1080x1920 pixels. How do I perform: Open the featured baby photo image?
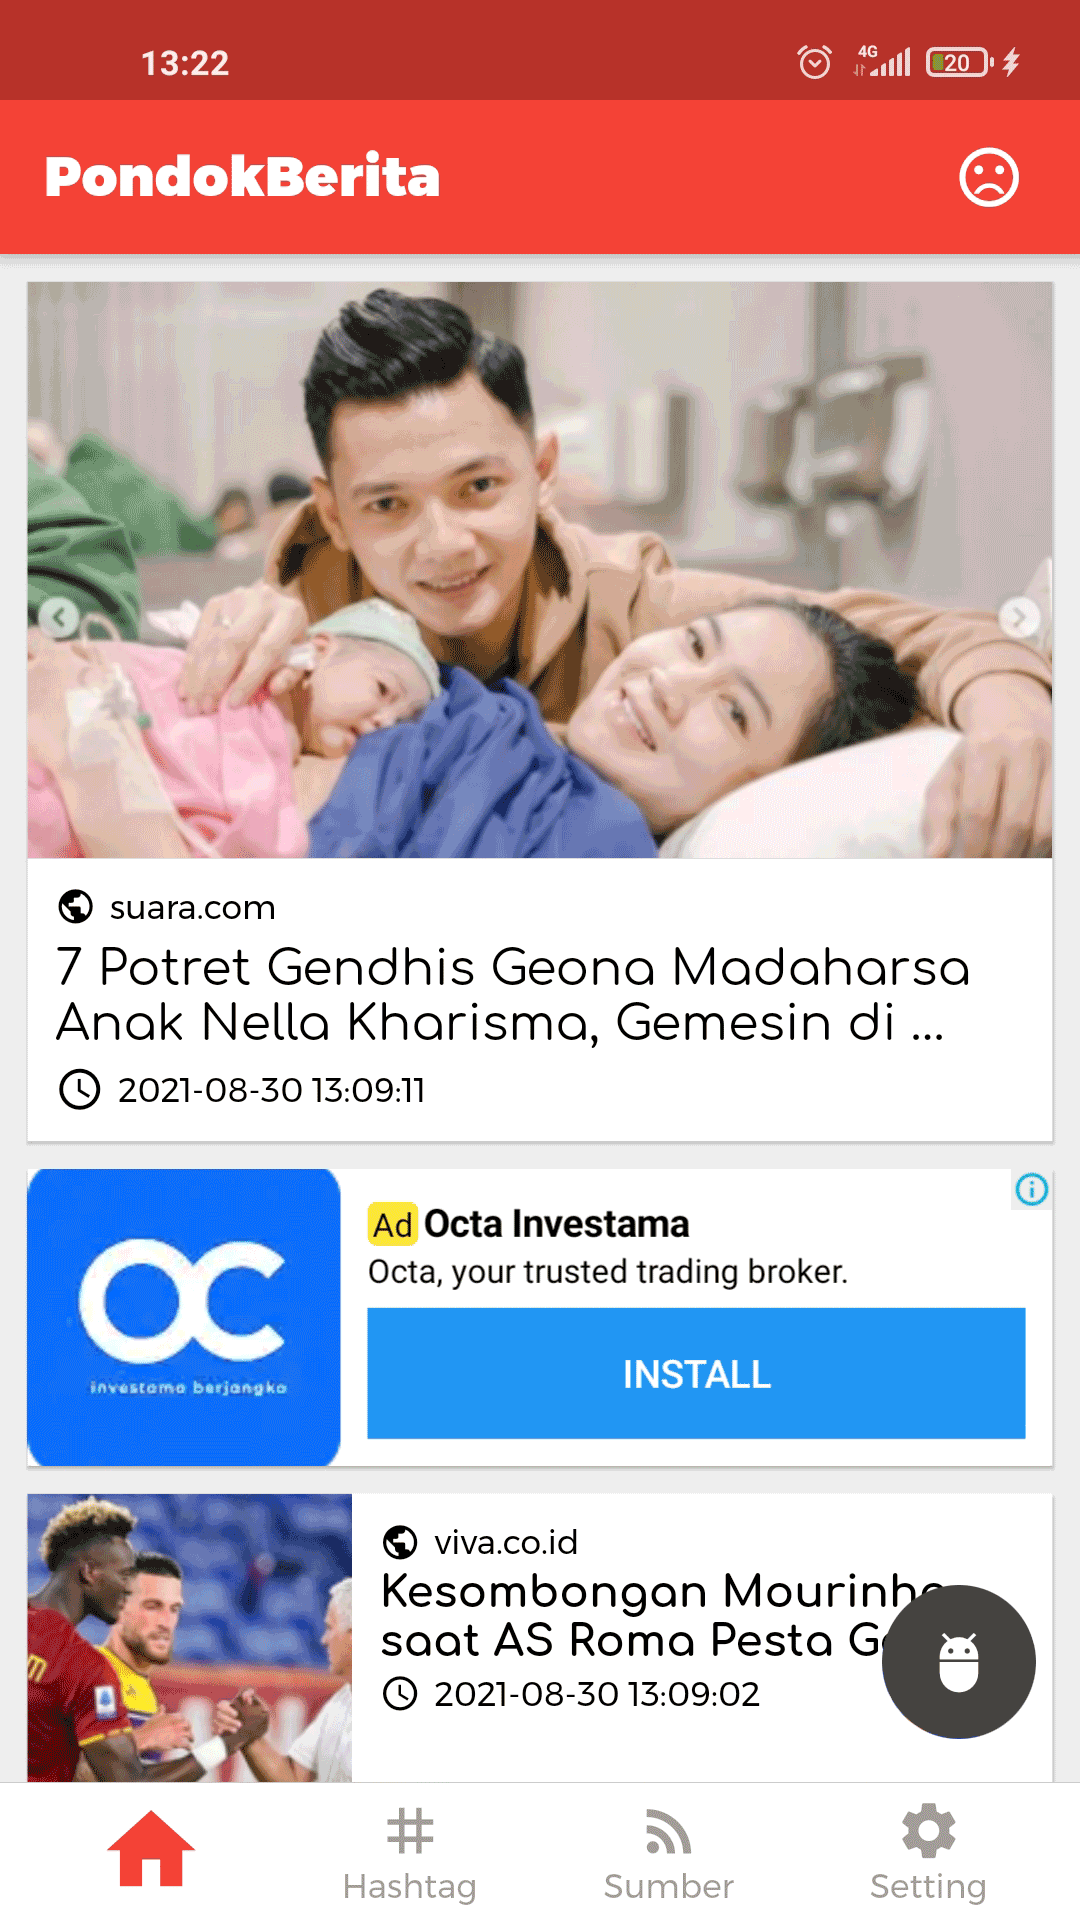pos(540,570)
